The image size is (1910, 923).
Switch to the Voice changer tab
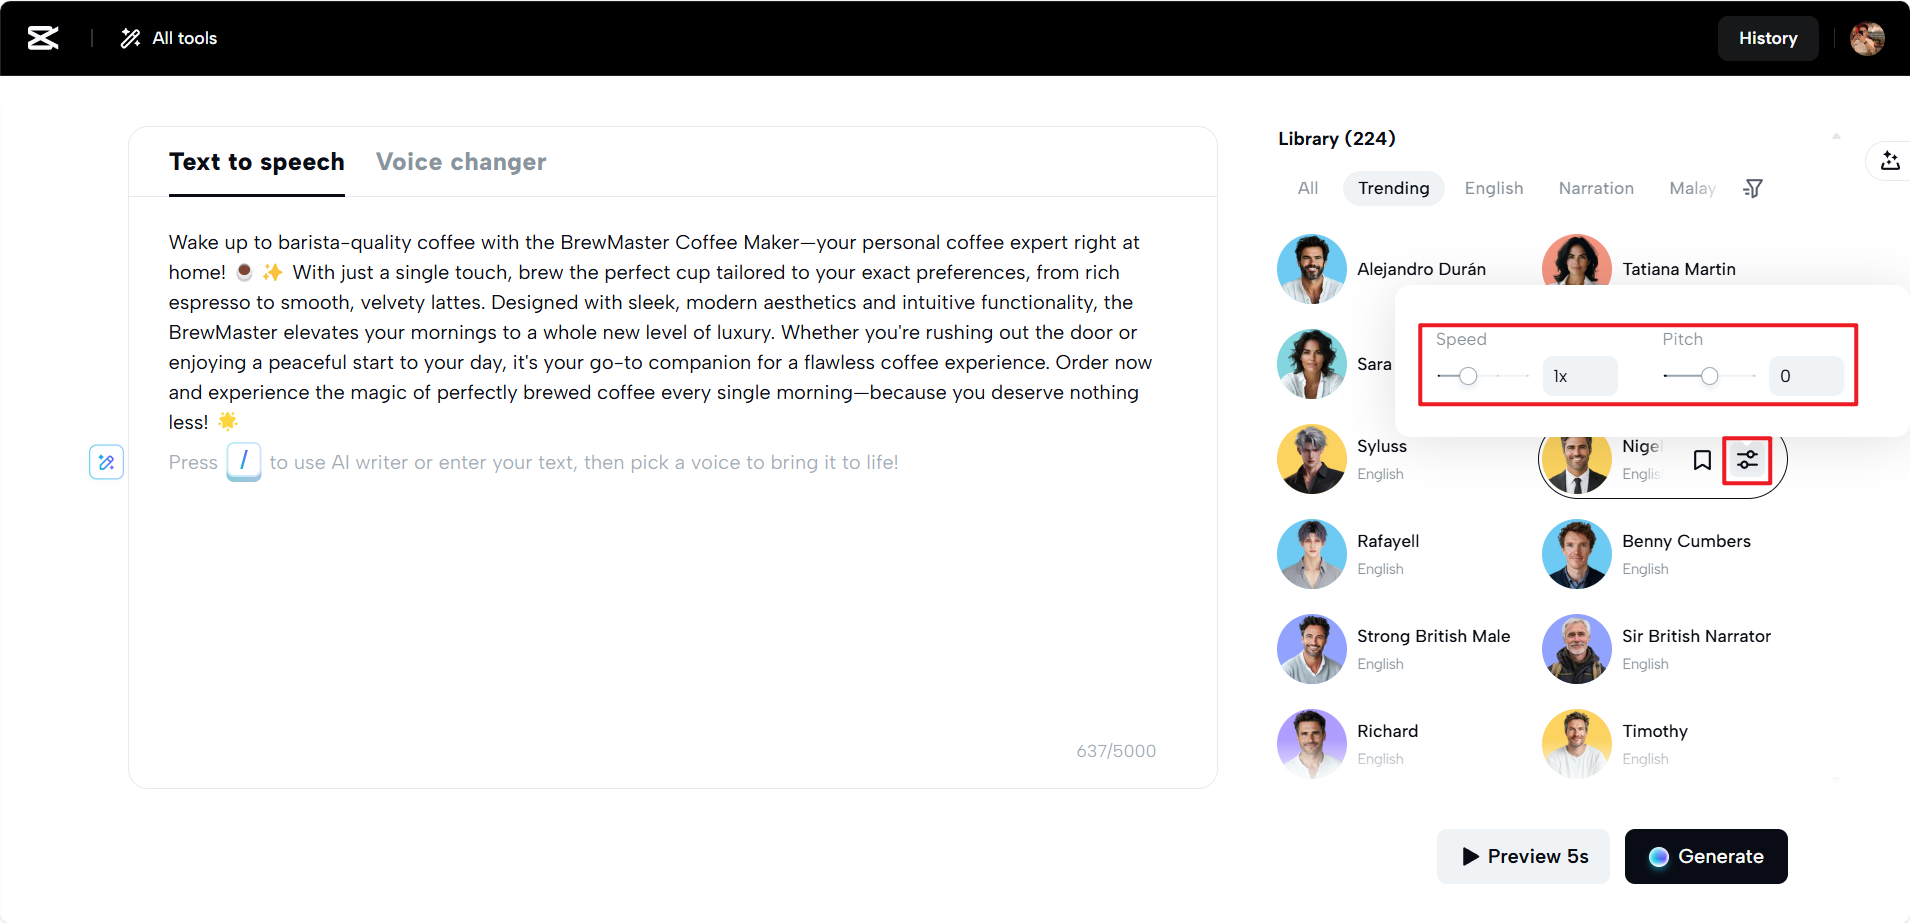click(x=461, y=162)
